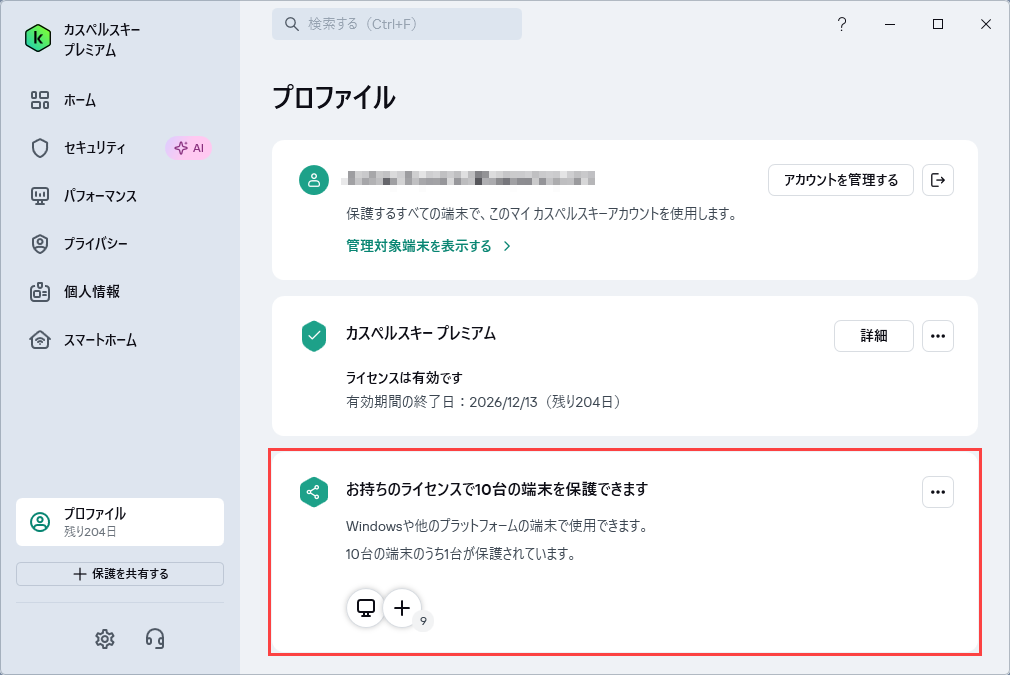Open the three-dot menu beside 詳細
Viewport: 1010px width, 675px height.
(938, 336)
